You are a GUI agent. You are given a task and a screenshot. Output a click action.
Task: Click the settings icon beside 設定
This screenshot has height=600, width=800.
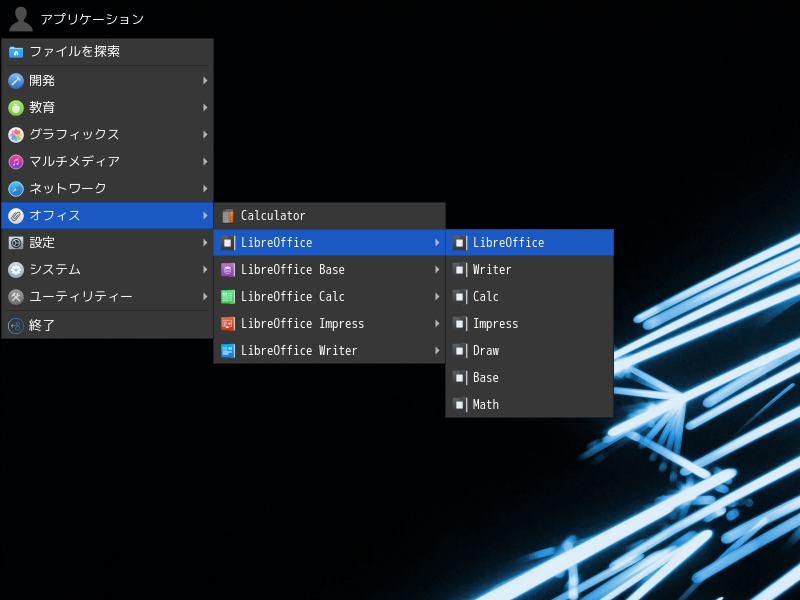16,243
